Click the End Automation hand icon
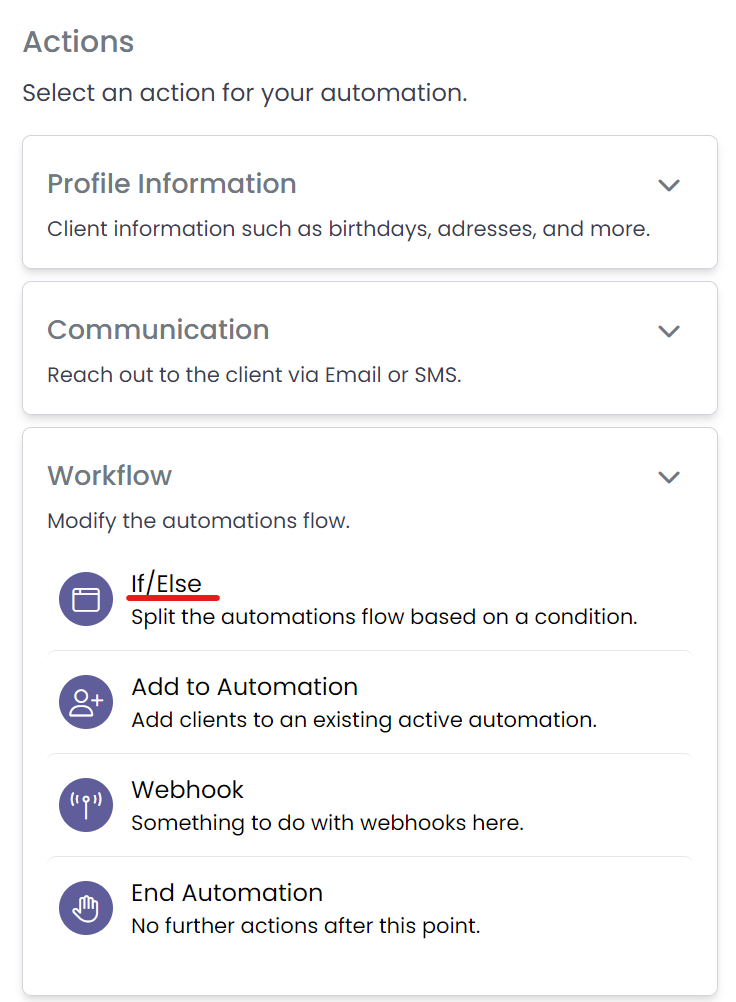 [86, 908]
